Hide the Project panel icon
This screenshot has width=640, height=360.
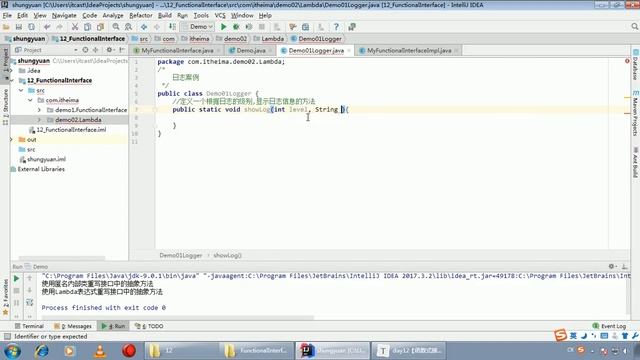(122, 50)
